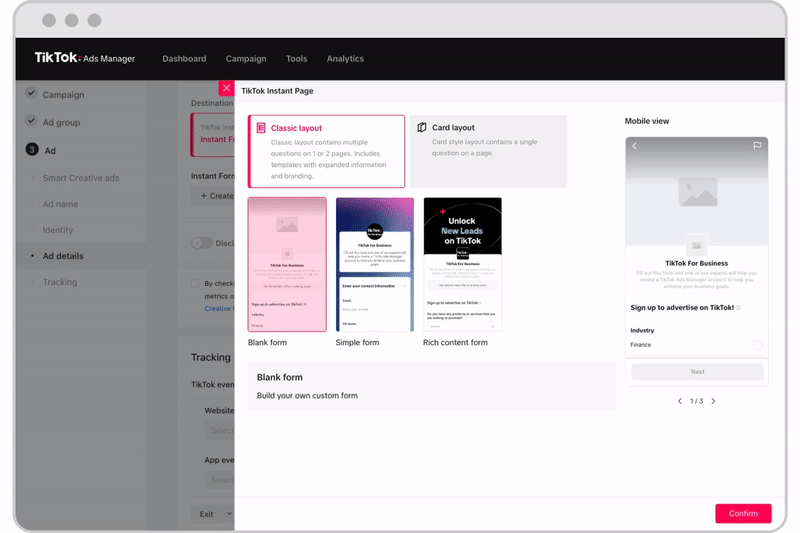Go to previous preview page with left chevron
Viewport: 800px width, 533px height.
(x=680, y=401)
